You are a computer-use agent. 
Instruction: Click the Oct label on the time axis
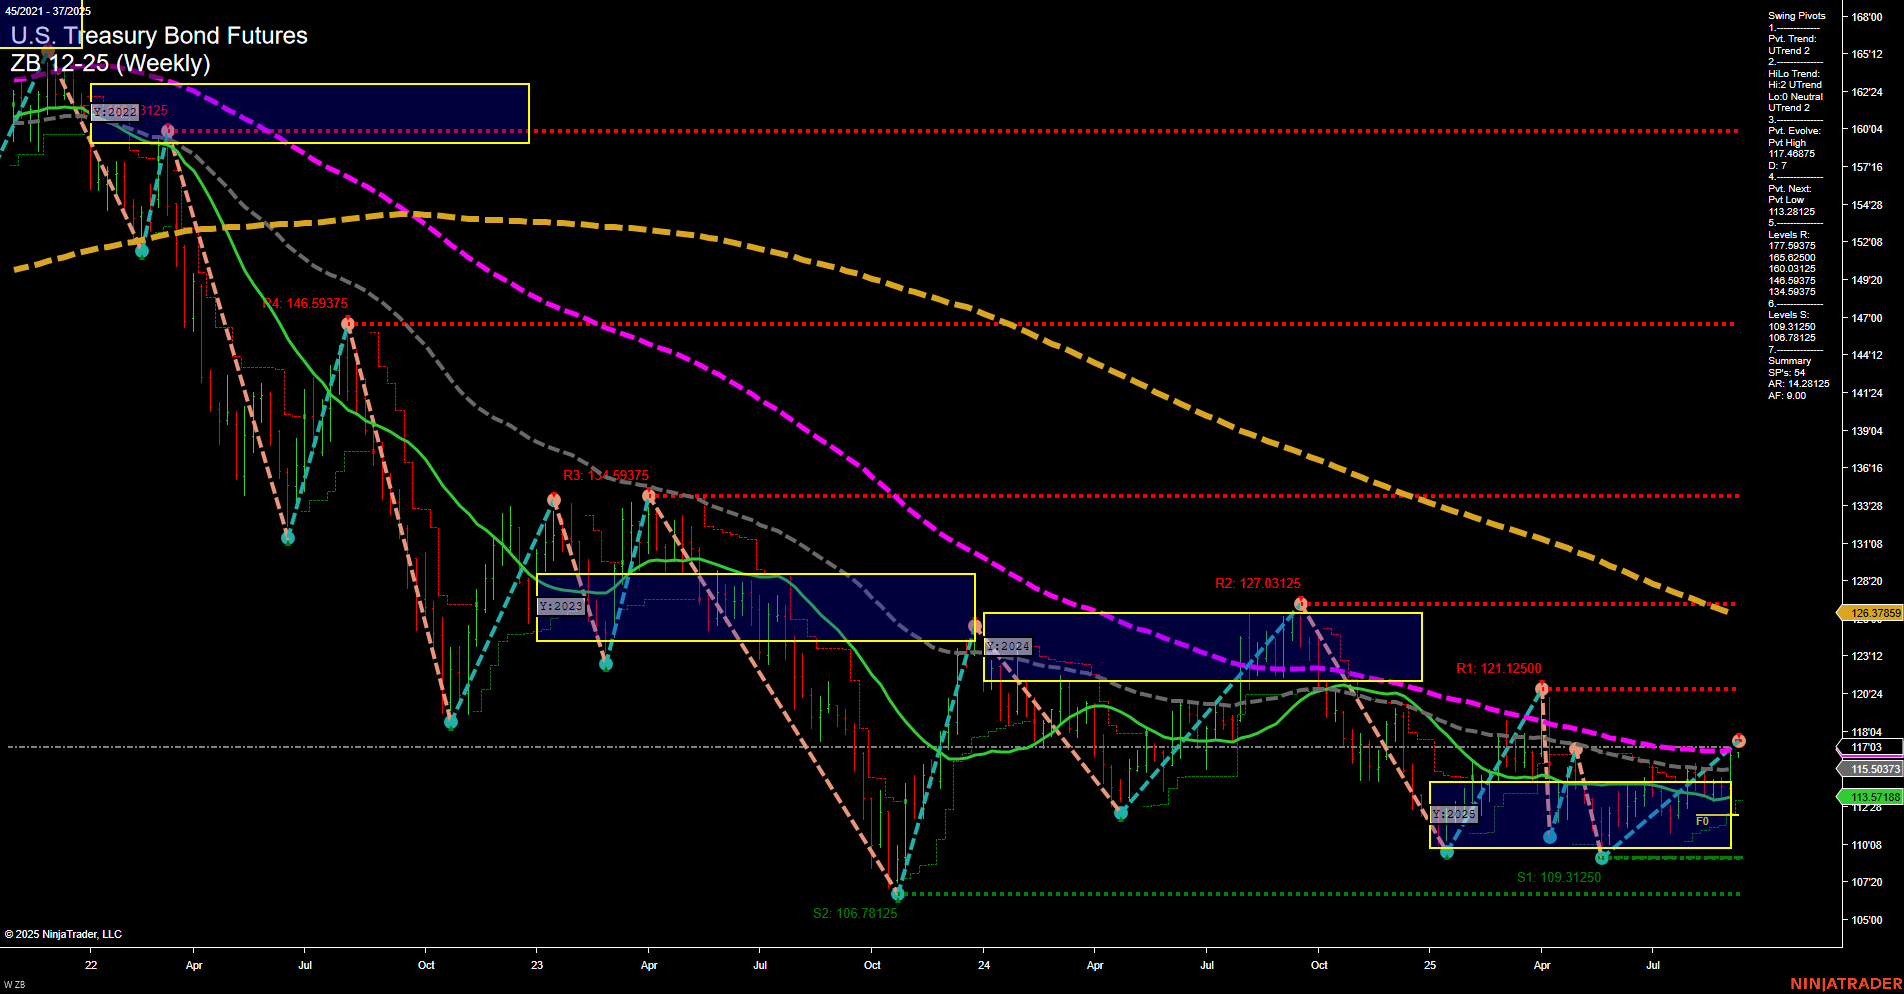(427, 965)
